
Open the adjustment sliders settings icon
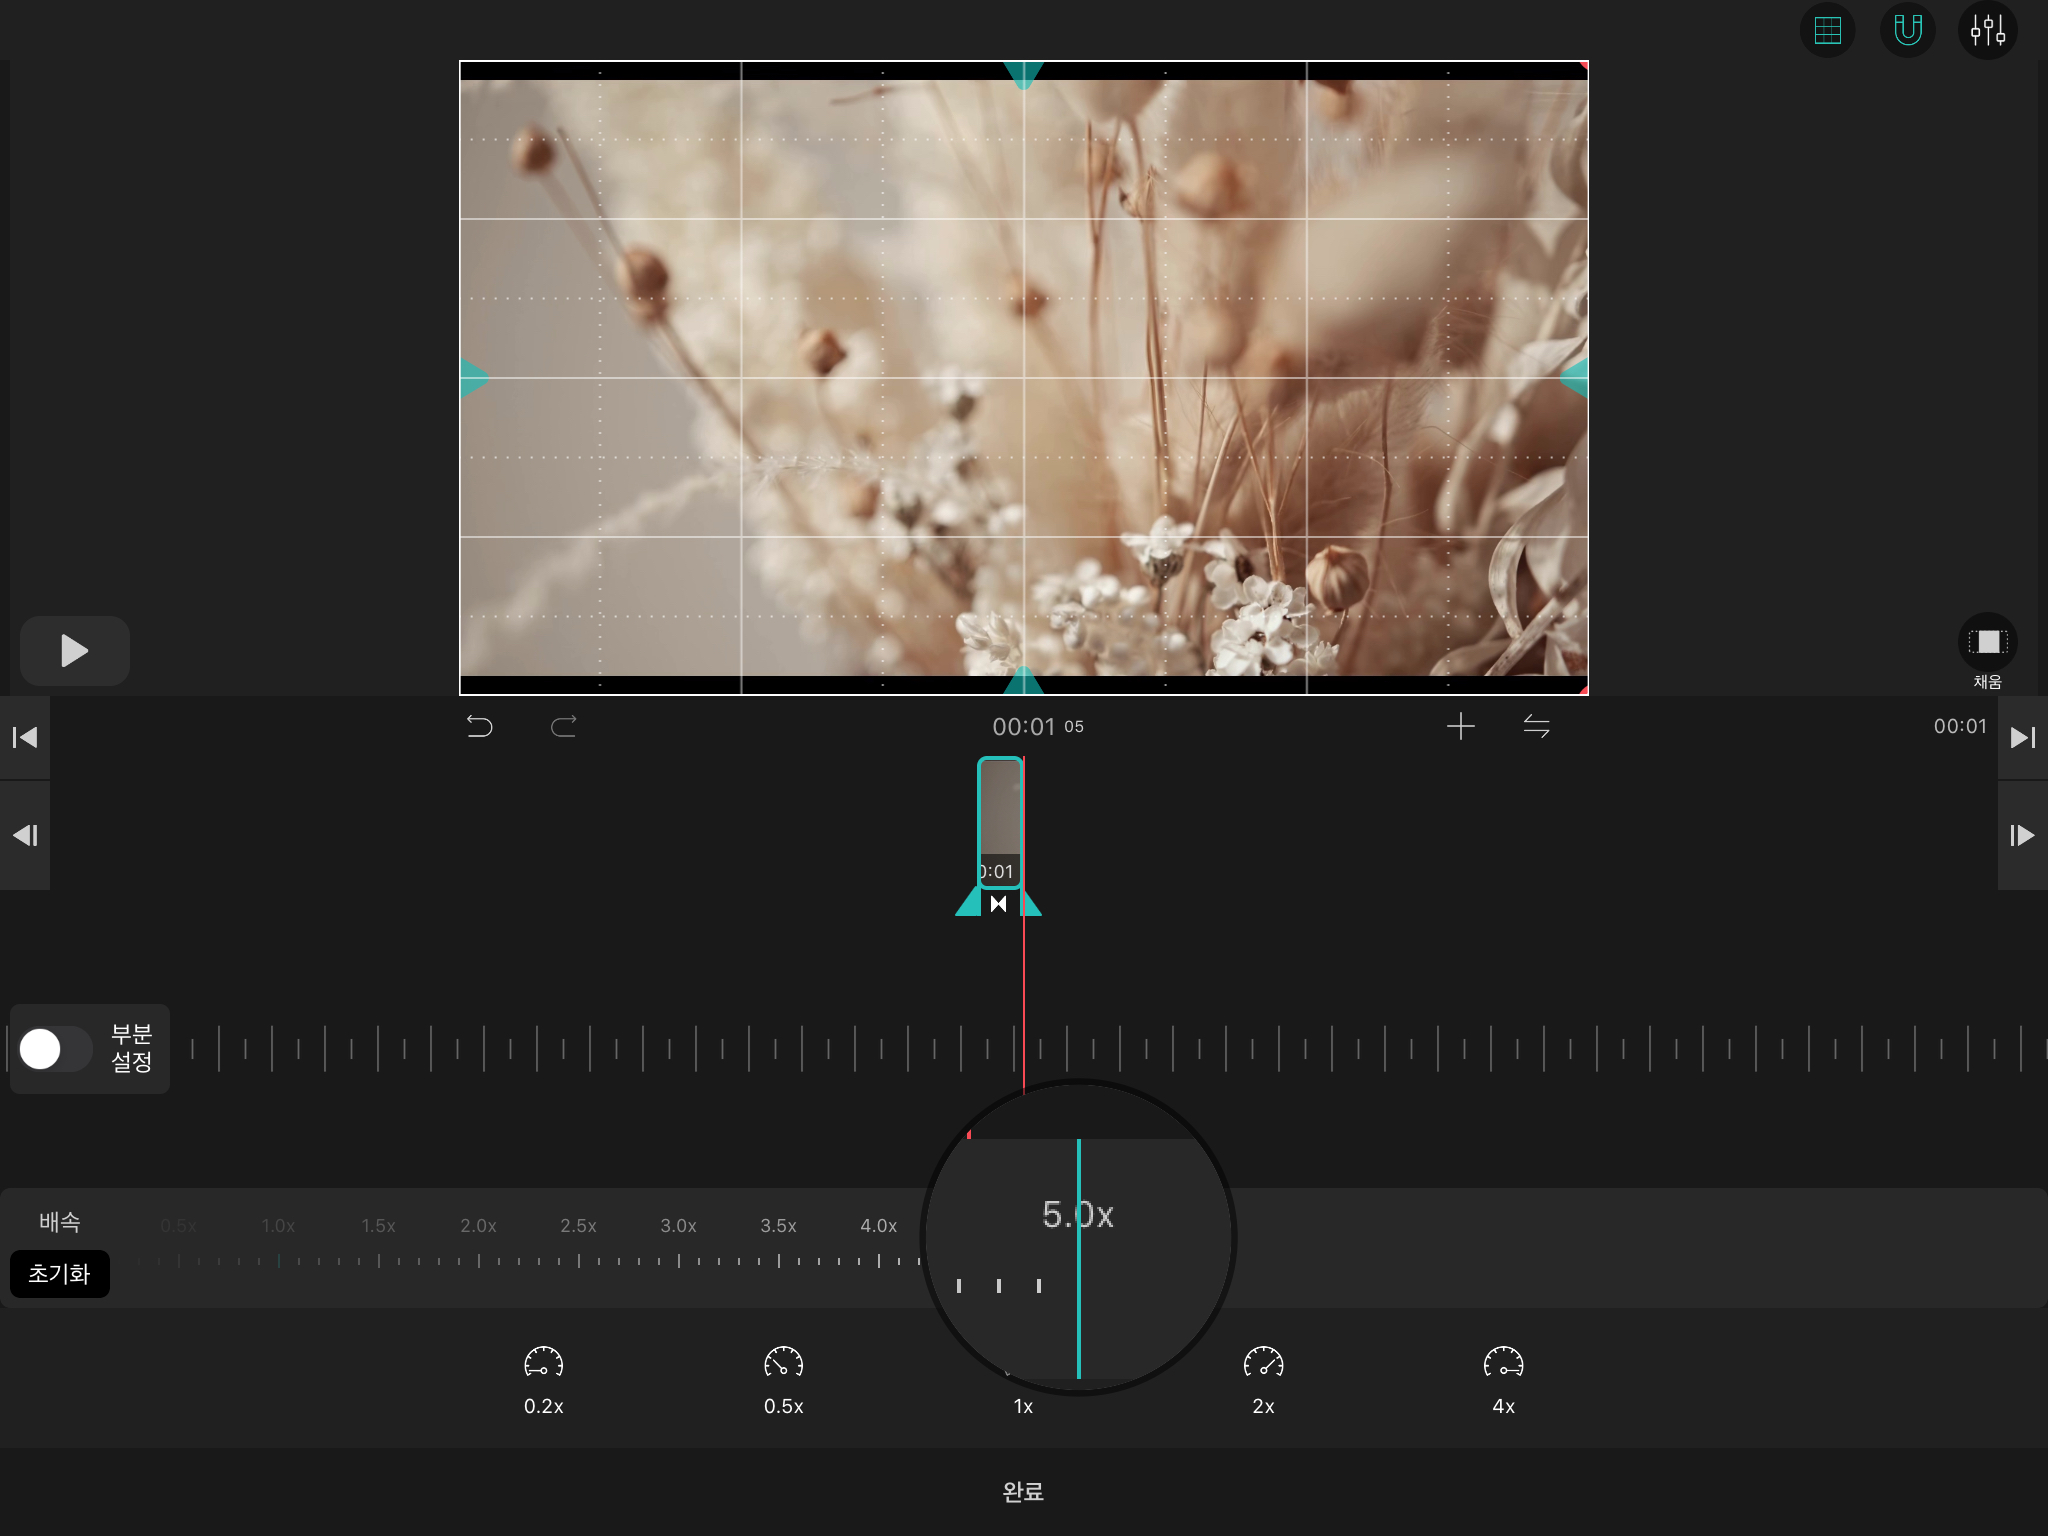(x=1987, y=31)
